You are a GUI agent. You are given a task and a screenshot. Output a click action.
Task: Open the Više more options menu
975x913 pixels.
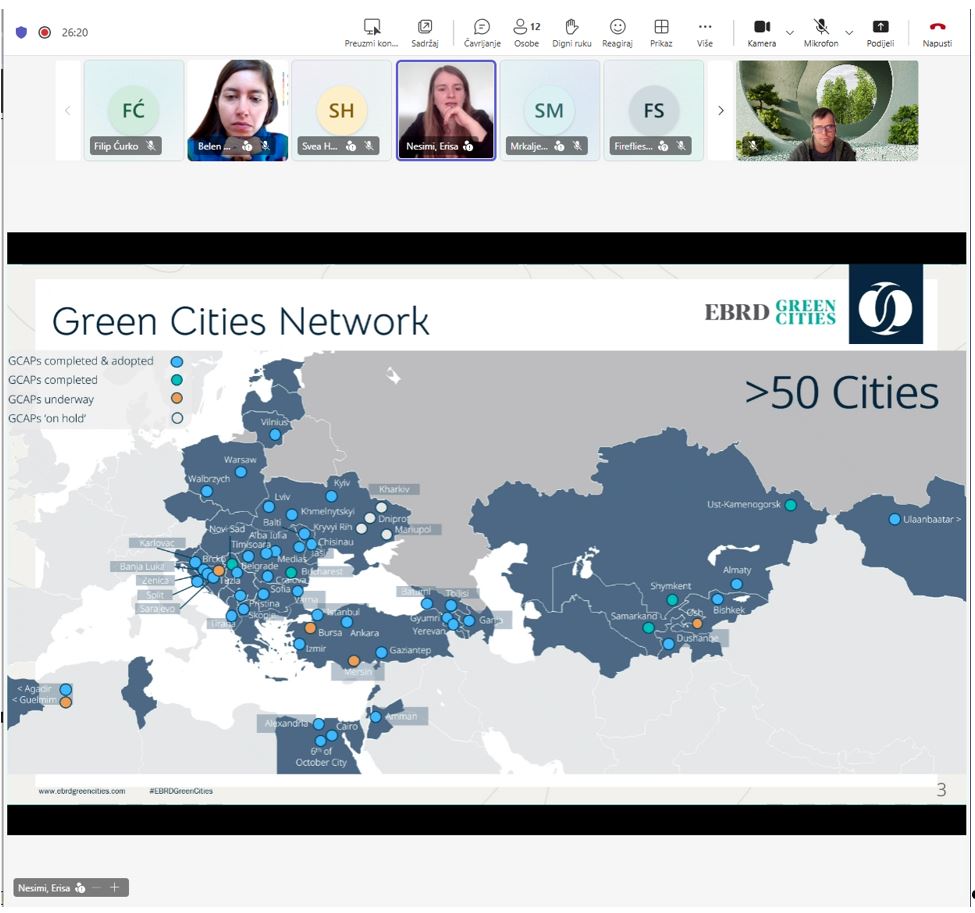coord(705,32)
